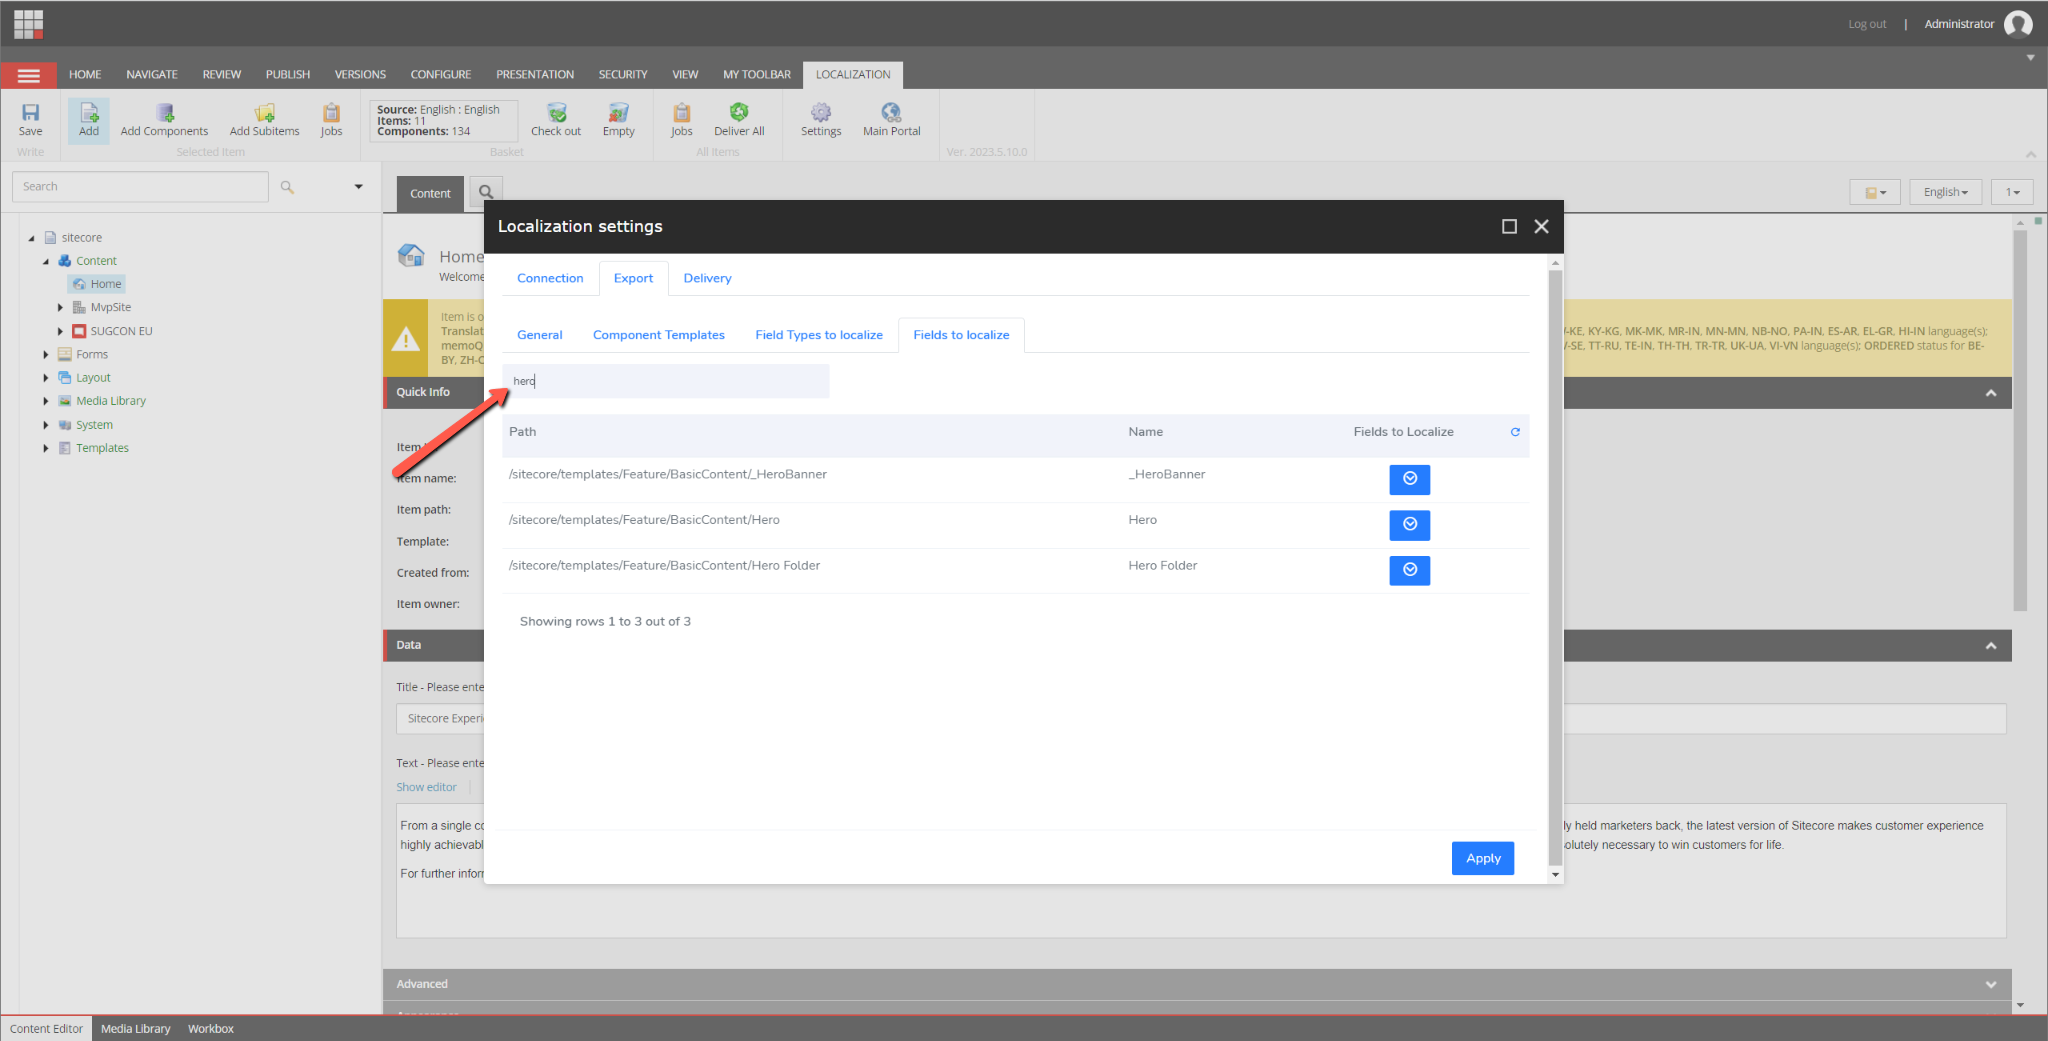
Task: Open Field Types to localize sub-tab
Action: tap(819, 335)
